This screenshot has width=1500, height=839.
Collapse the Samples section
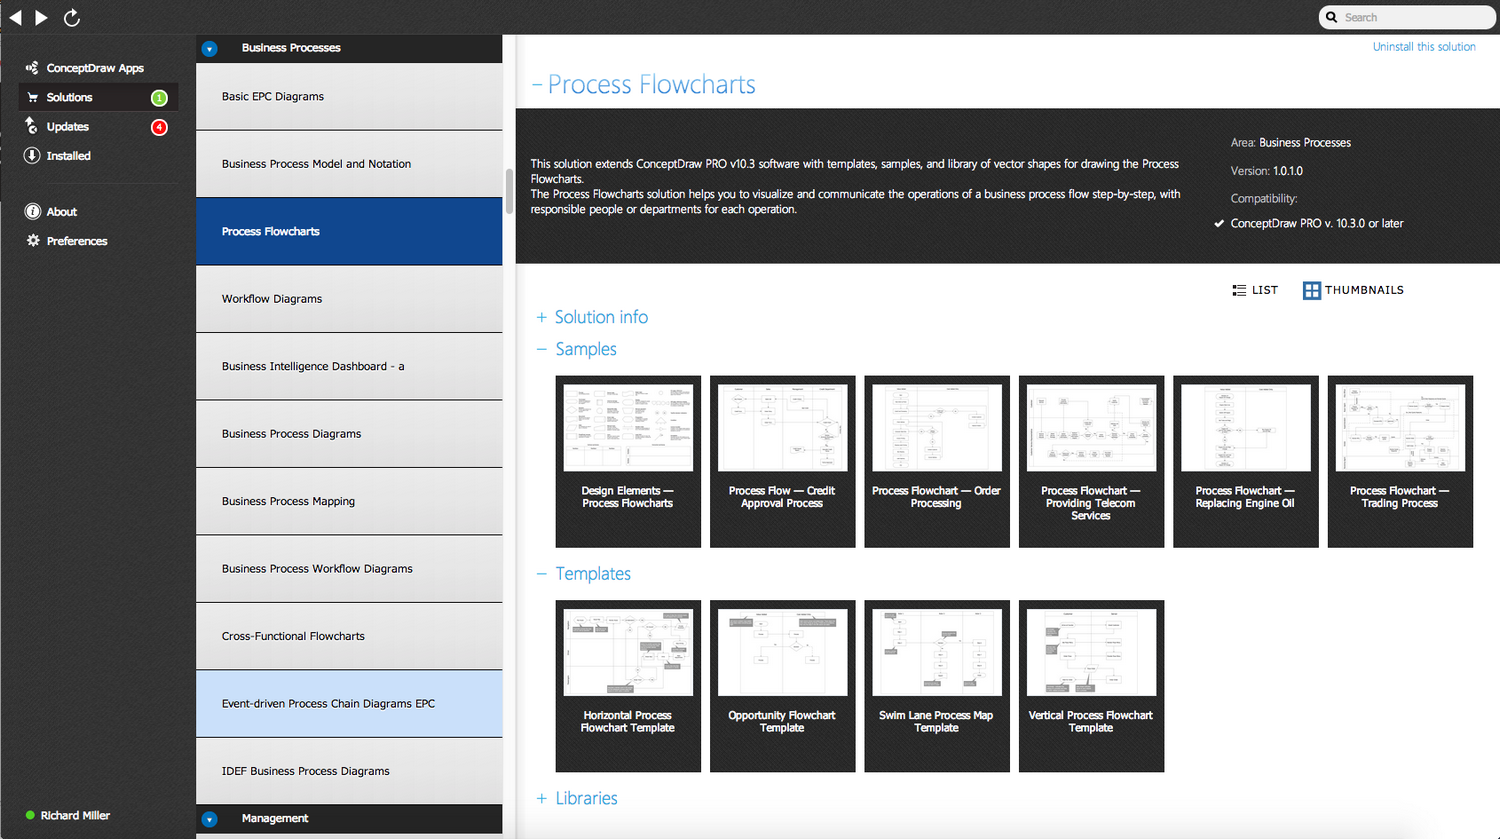coord(541,349)
